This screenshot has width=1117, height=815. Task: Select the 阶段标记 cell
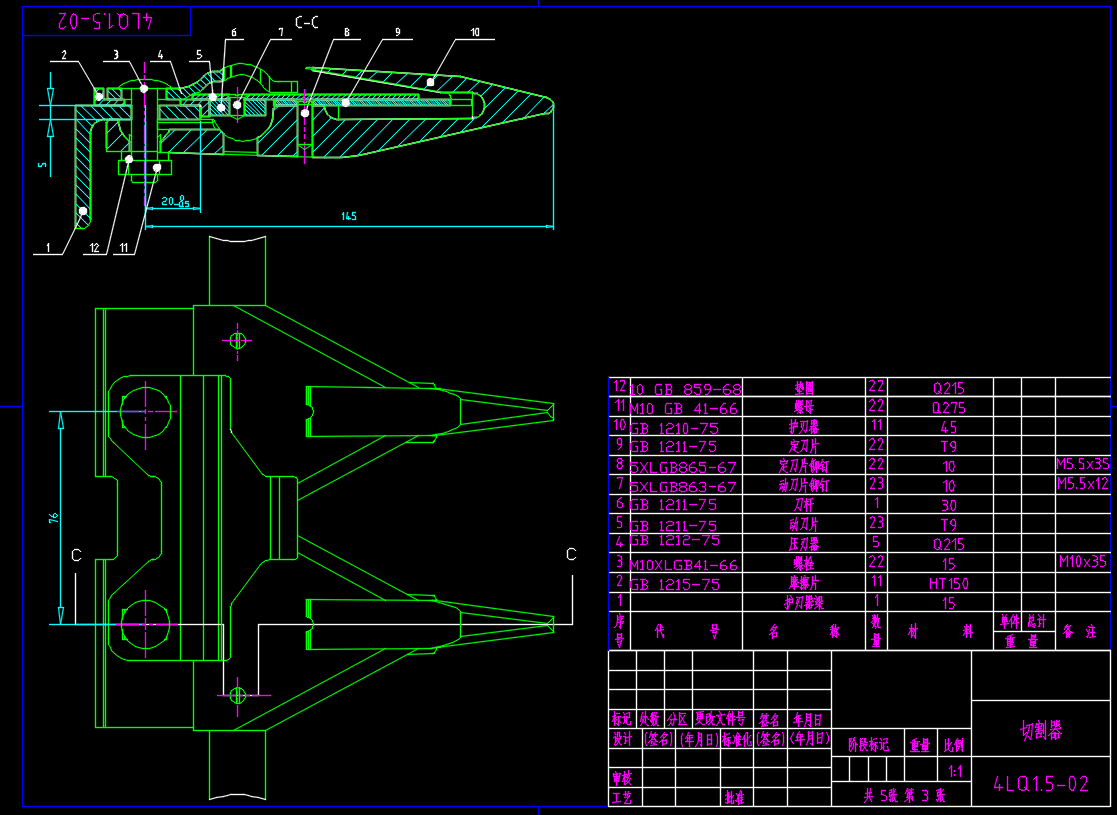click(x=868, y=746)
